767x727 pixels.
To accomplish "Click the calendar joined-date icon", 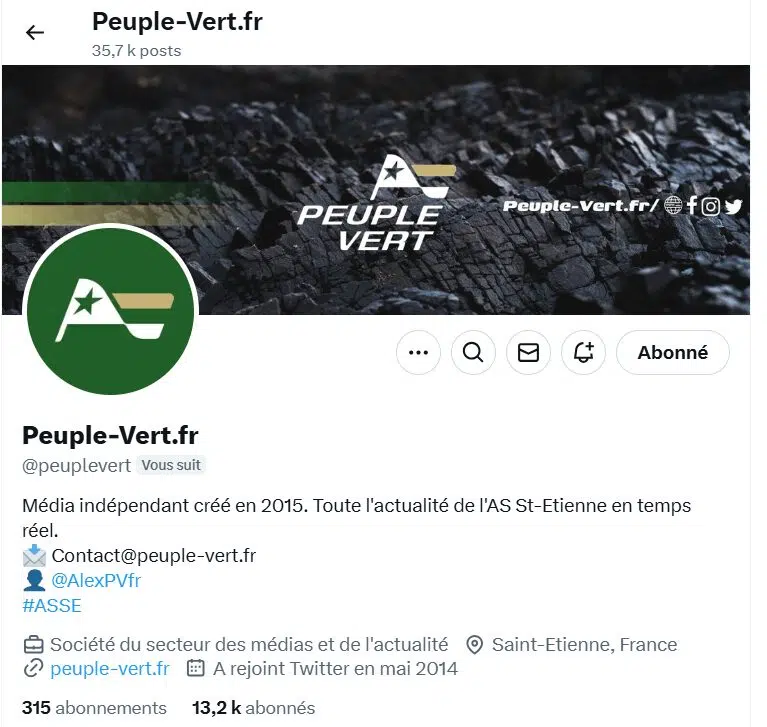I will coord(196,668).
